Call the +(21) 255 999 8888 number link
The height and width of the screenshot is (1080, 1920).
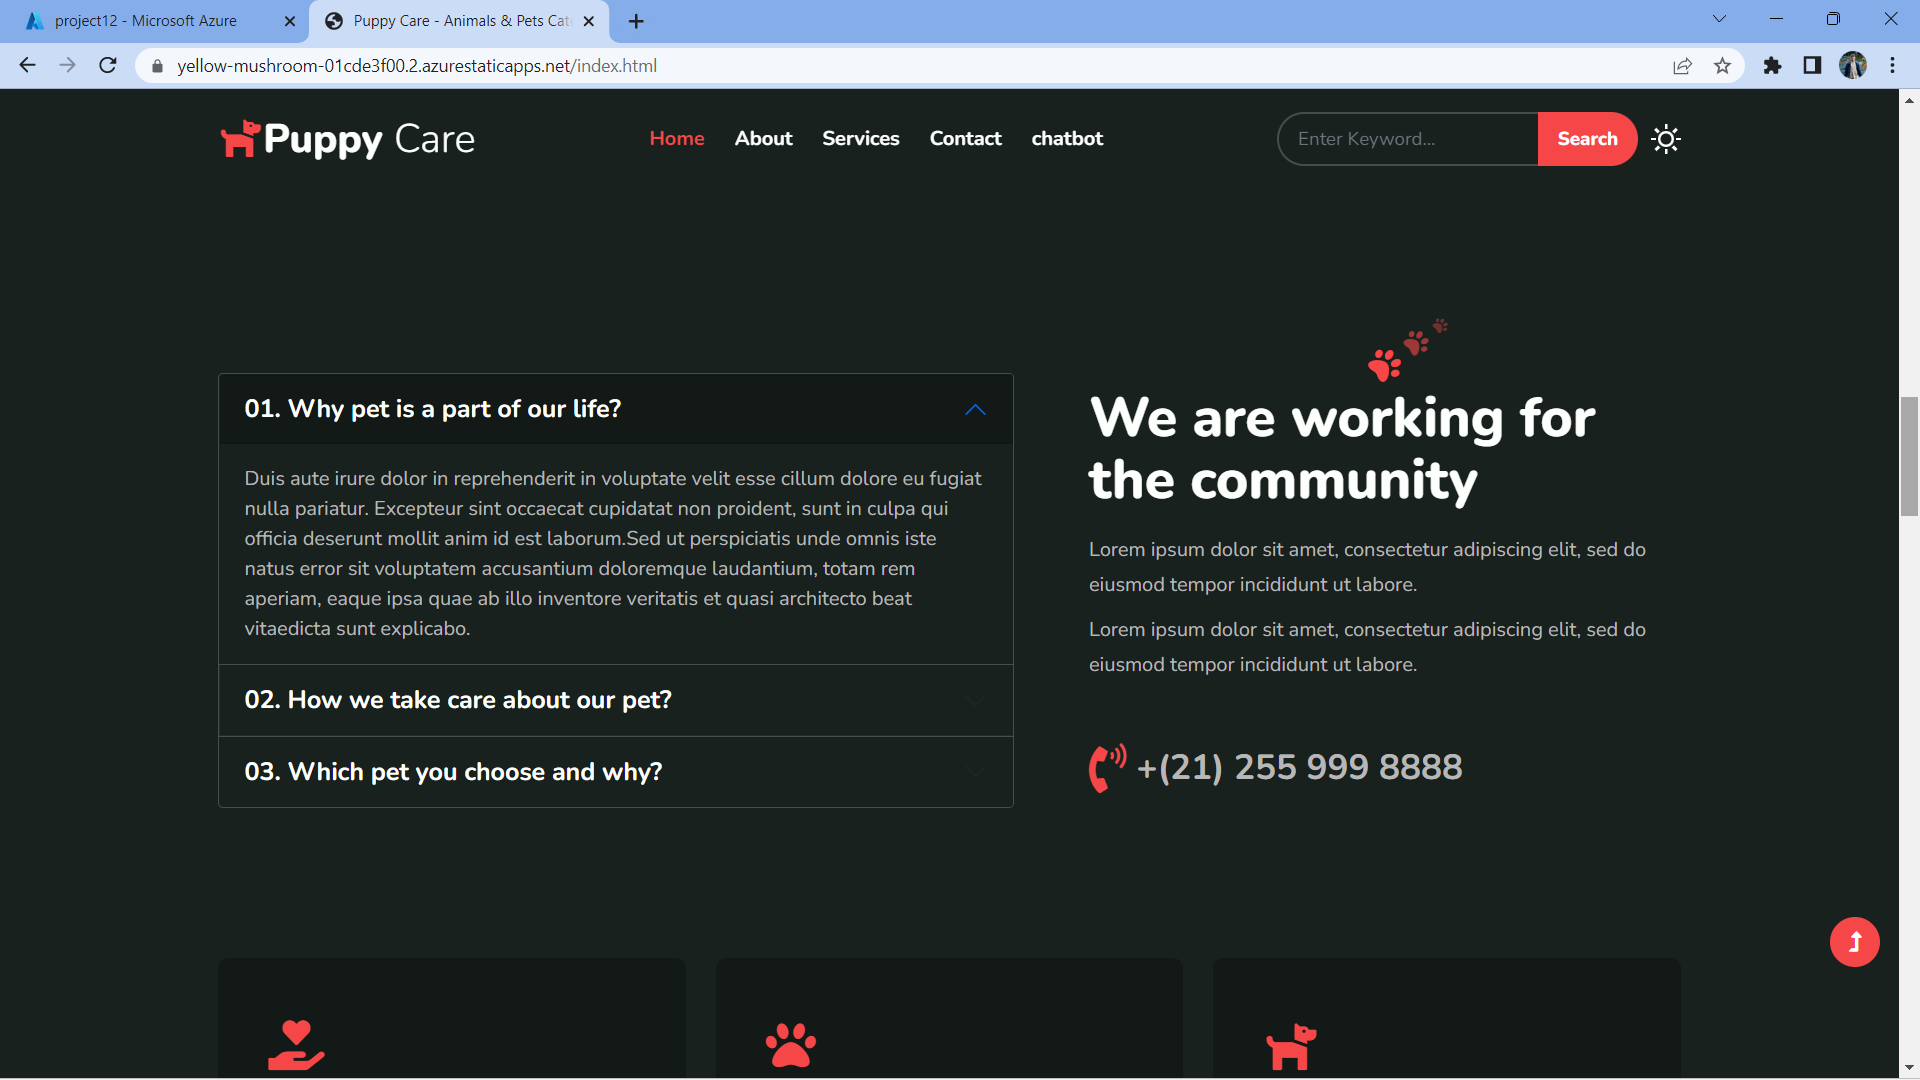[x=1298, y=768]
